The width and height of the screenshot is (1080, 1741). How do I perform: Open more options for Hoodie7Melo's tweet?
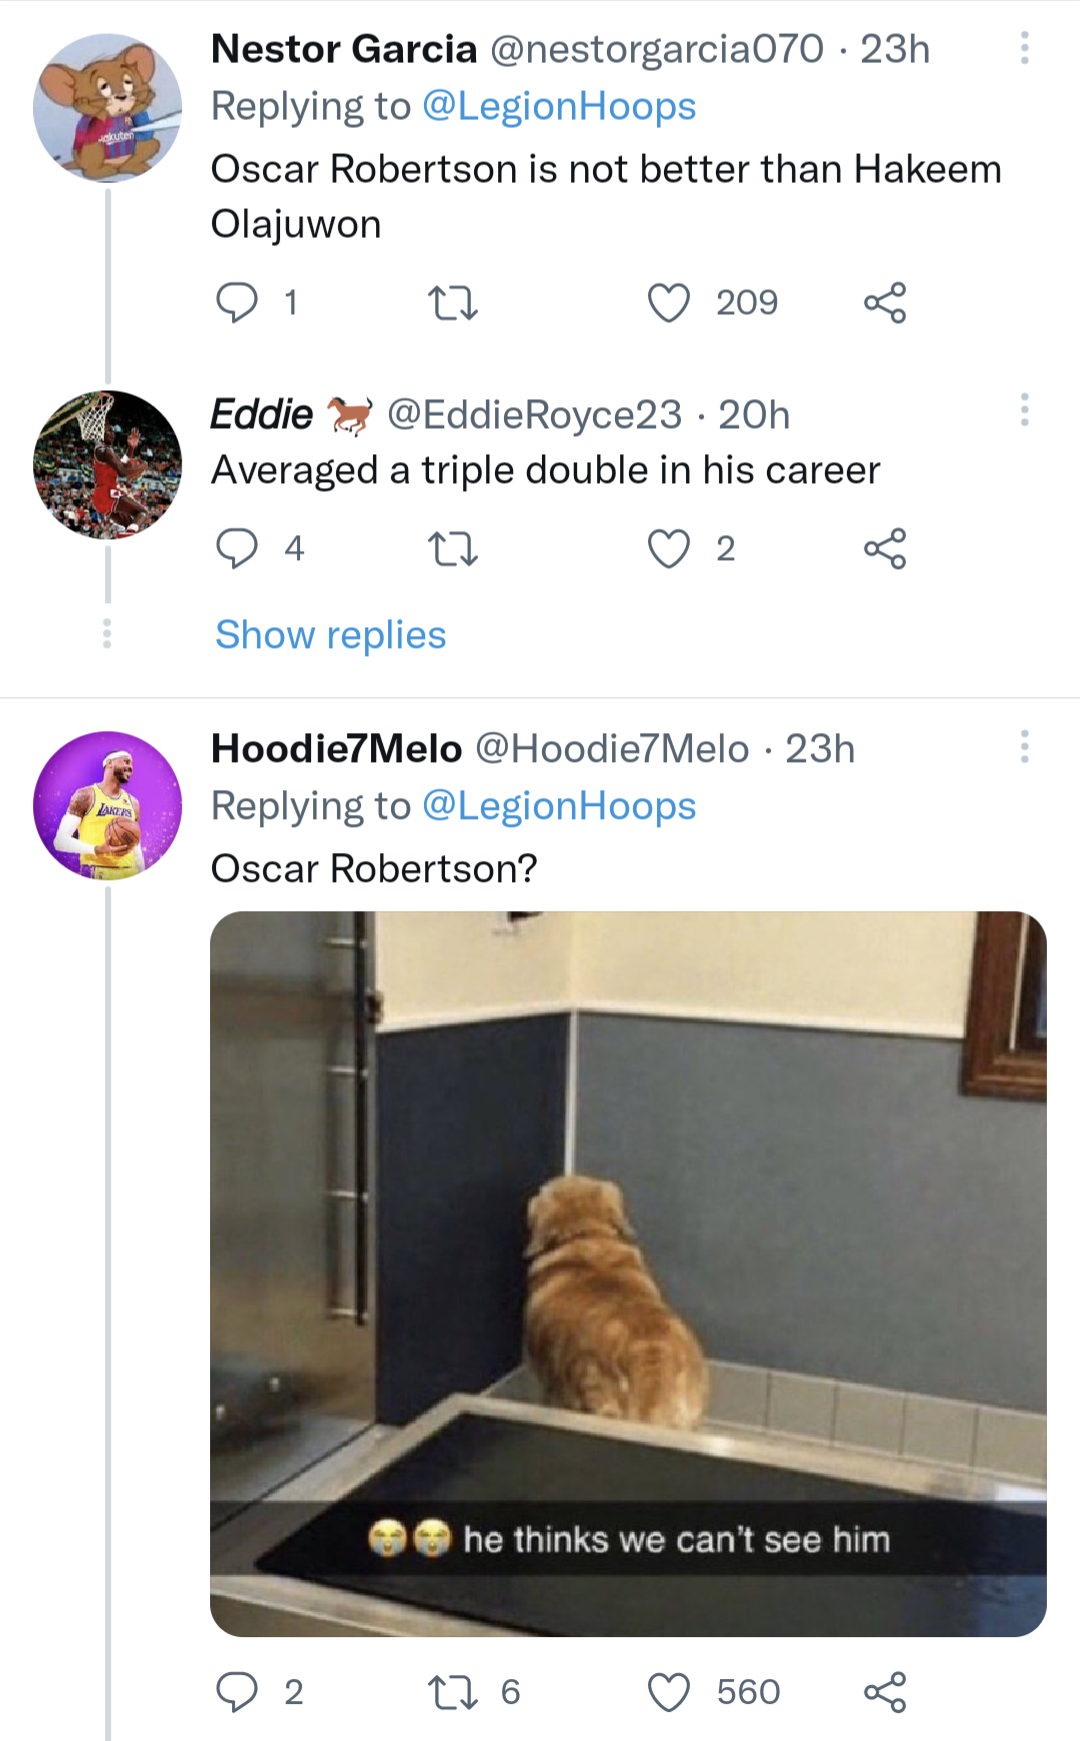coord(1024,746)
